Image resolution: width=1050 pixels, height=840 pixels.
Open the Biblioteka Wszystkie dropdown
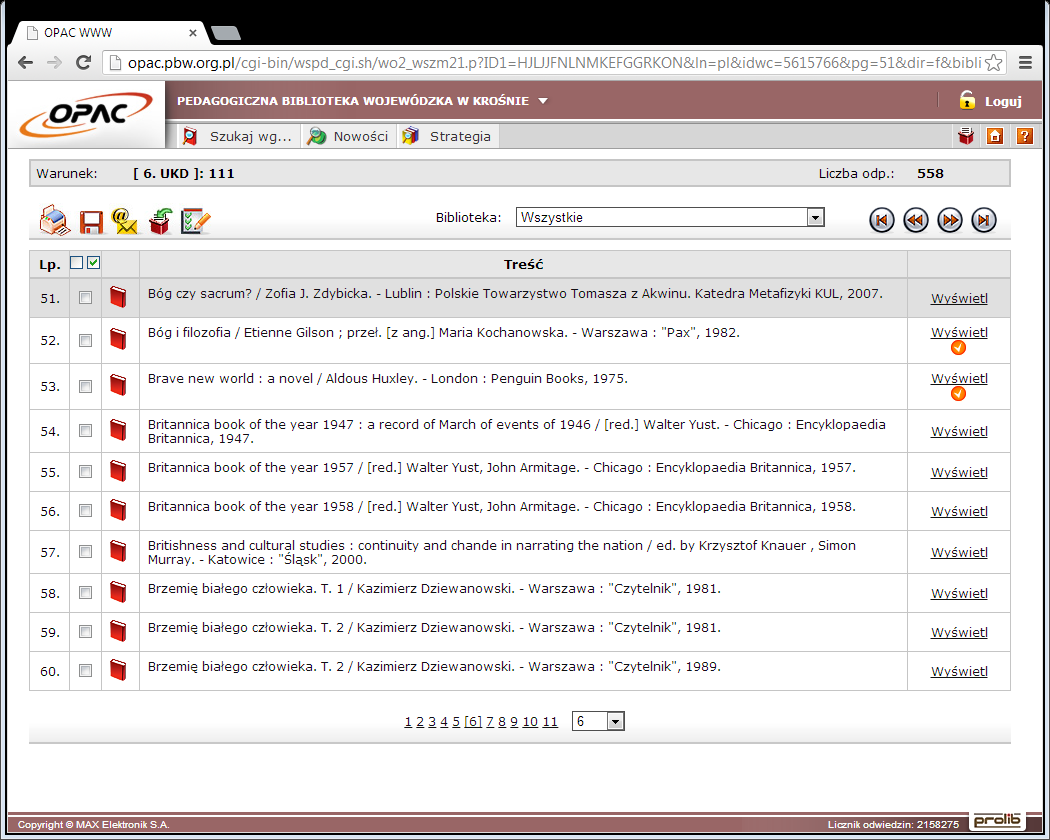point(670,217)
